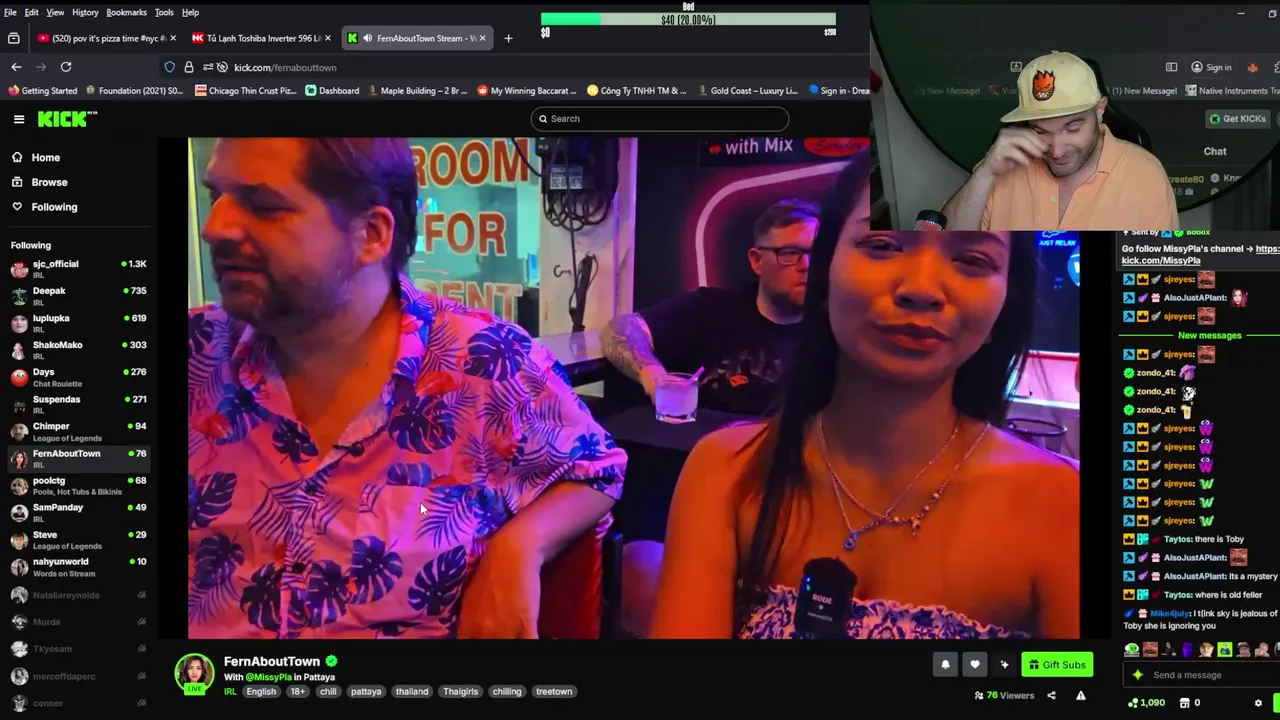Open Deepak channel in Following list
Screen dimensions: 1280x720
pos(78,295)
